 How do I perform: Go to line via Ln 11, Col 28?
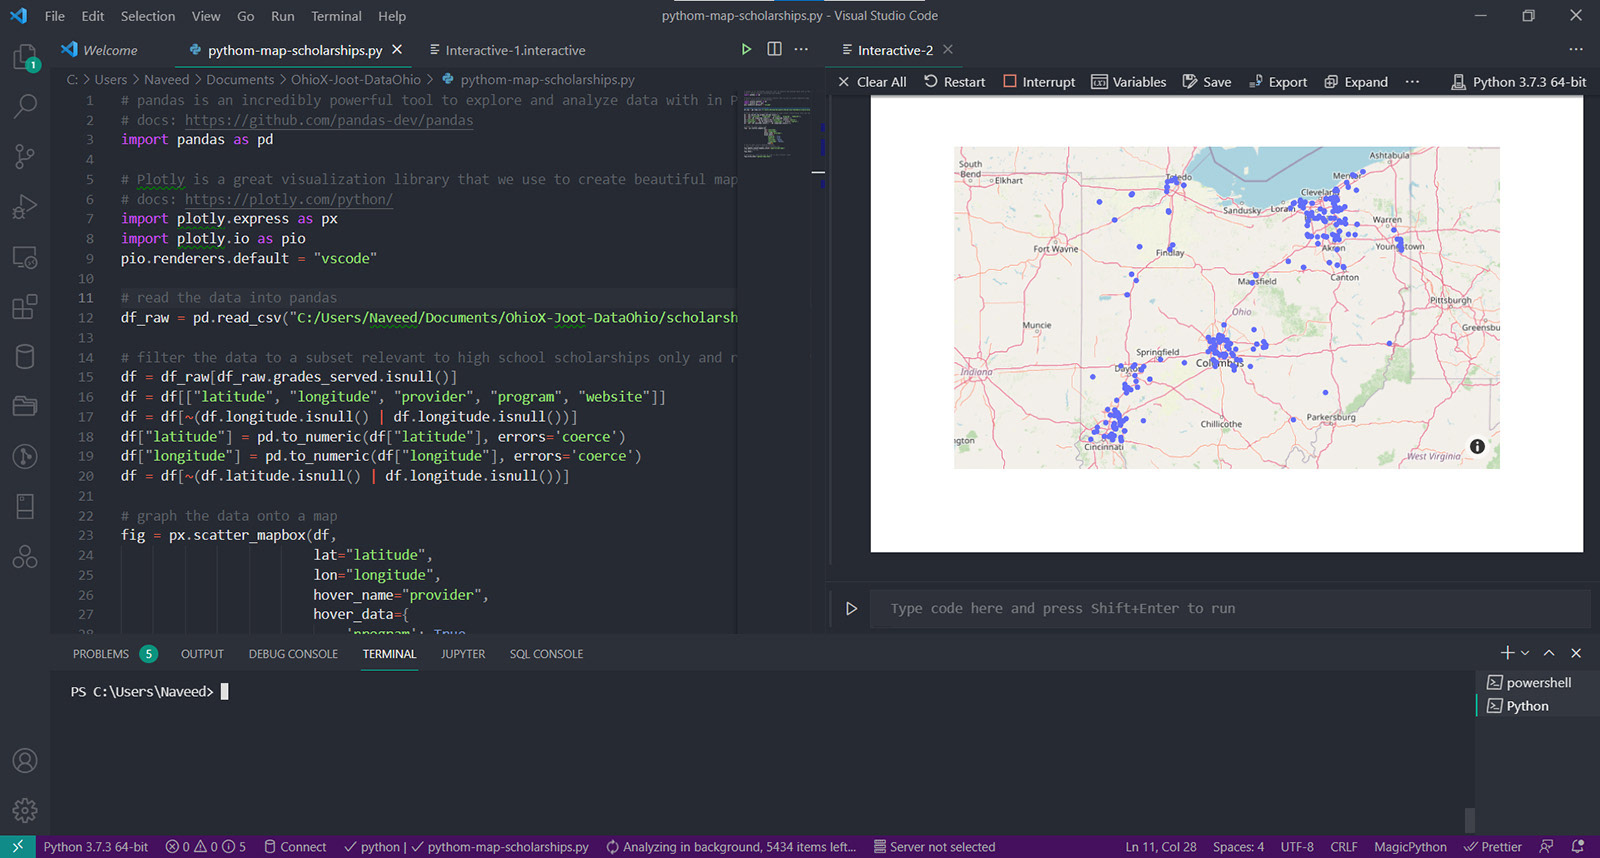pyautogui.click(x=1161, y=847)
